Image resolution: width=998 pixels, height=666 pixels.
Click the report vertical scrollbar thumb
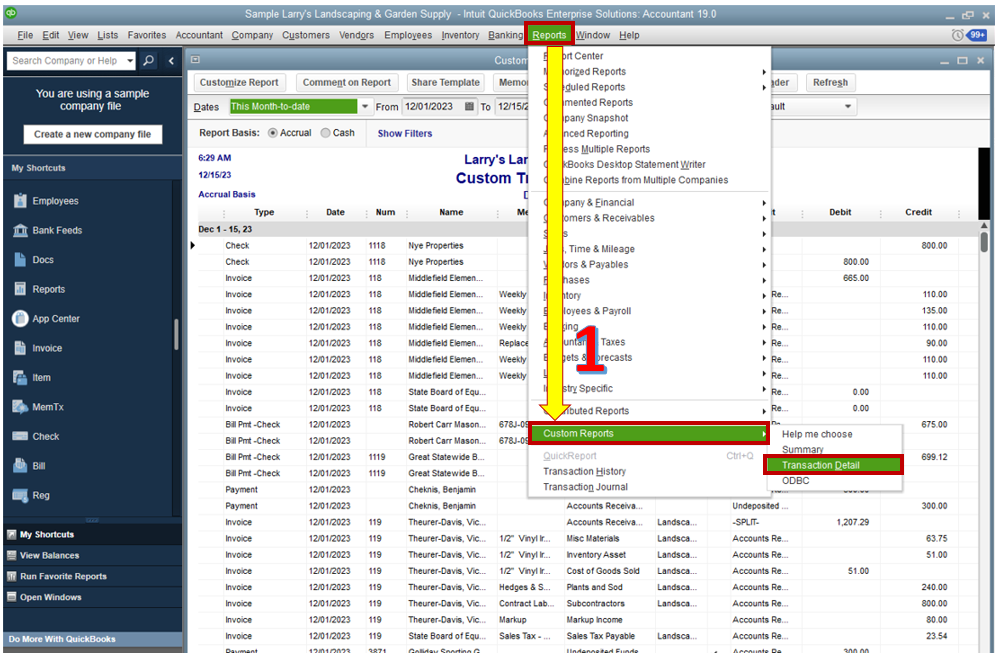click(x=983, y=242)
